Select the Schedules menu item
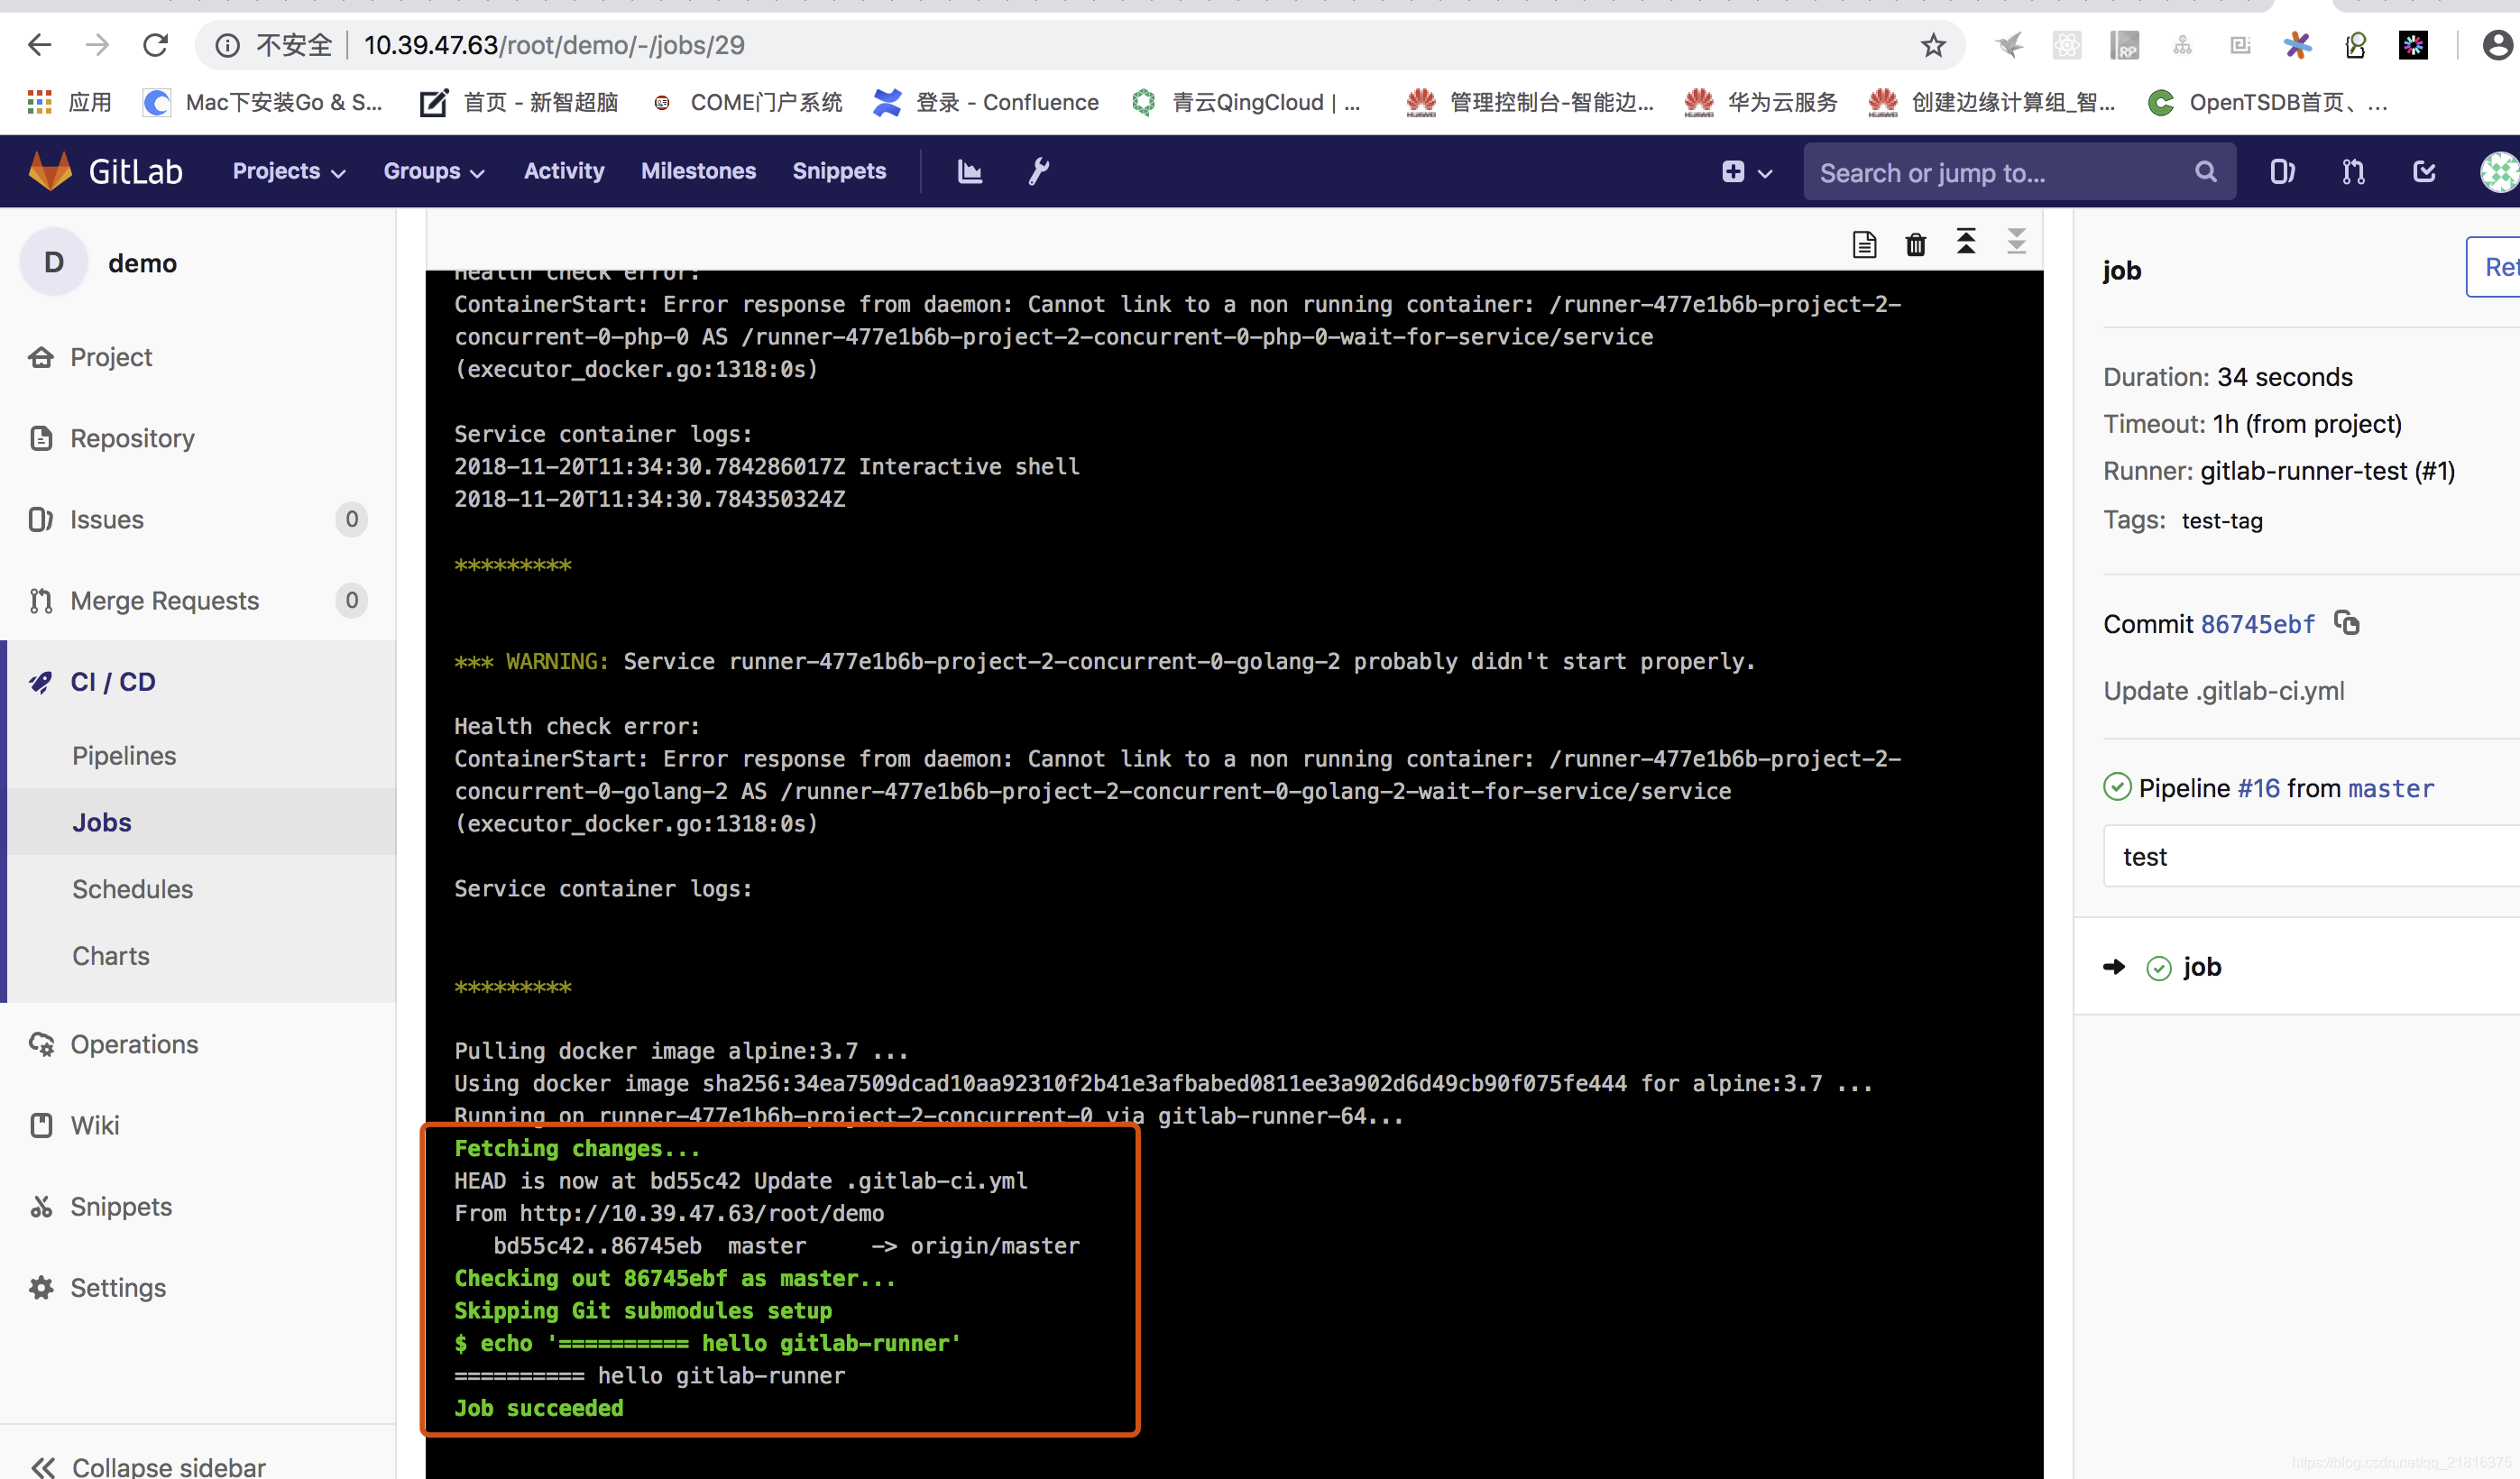Viewport: 2520px width, 1479px height. tap(130, 889)
